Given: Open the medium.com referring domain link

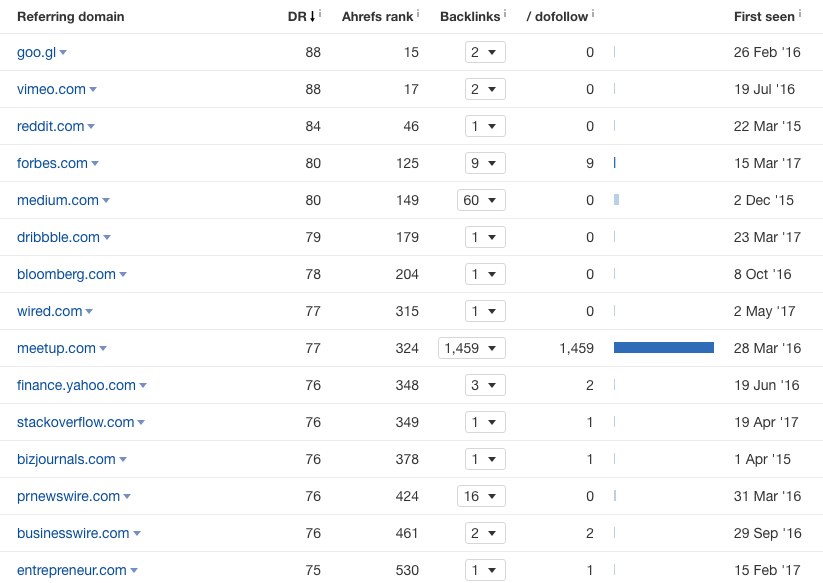Looking at the screenshot, I should tap(58, 200).
